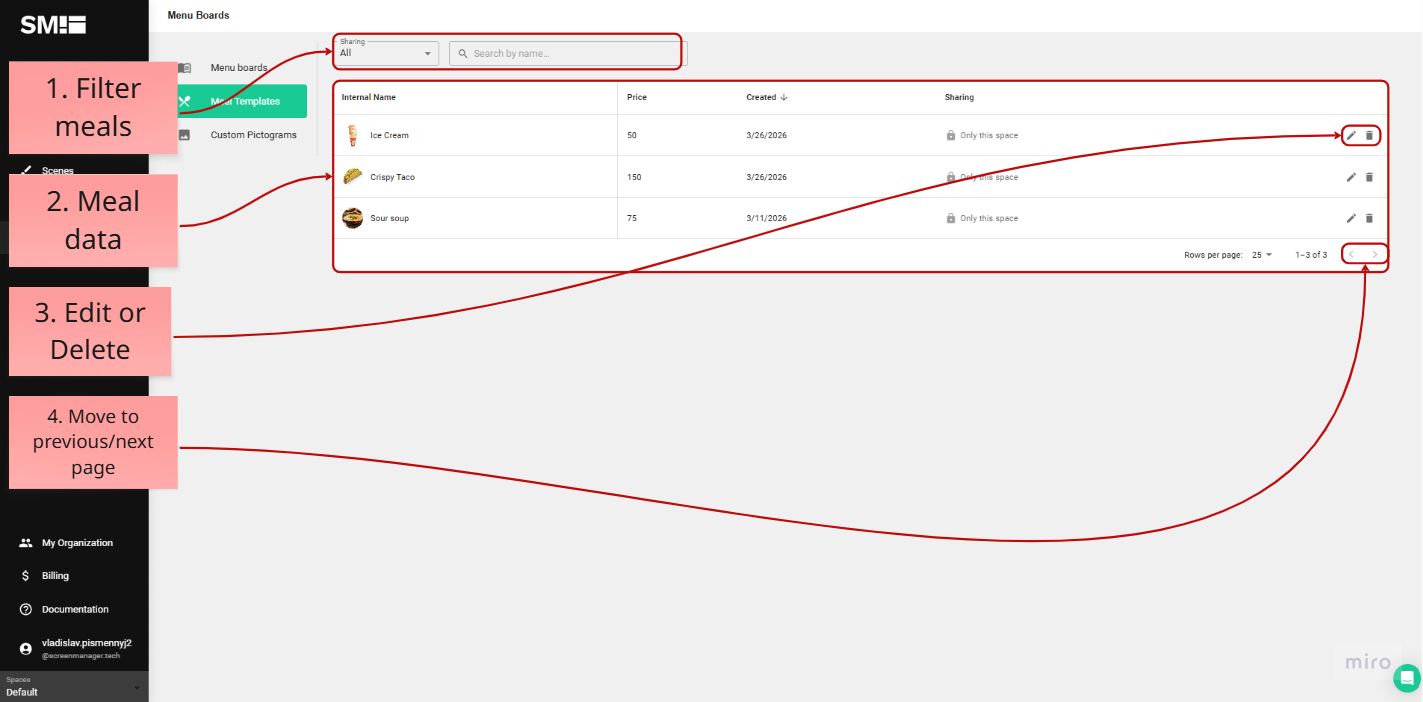Viewport: 1423px width, 702px height.
Task: Open the Documentation link
Action: [x=74, y=609]
